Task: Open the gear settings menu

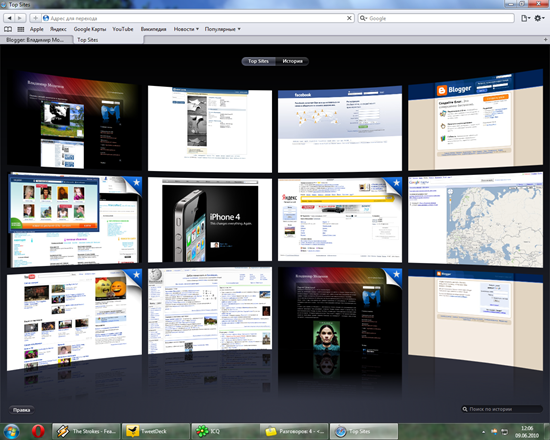Action: (x=539, y=18)
